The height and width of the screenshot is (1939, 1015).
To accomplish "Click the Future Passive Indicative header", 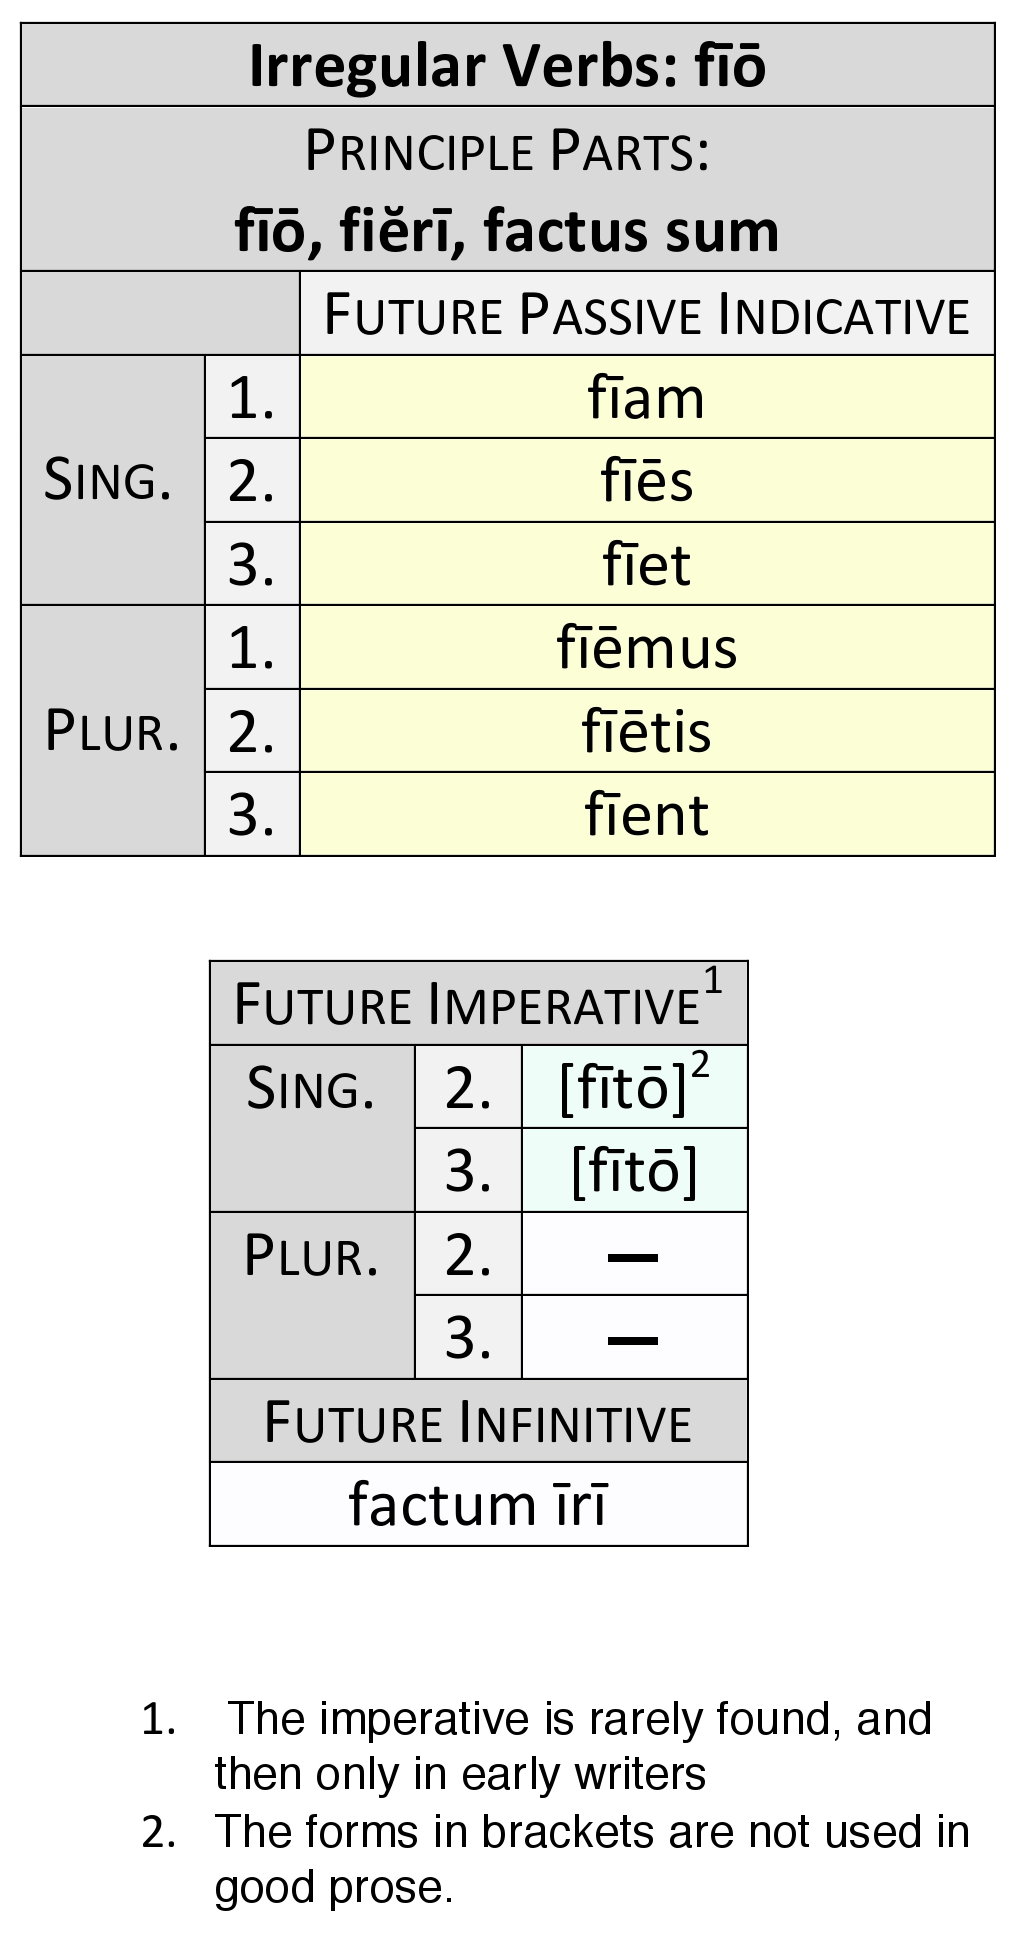I will pos(646,314).
